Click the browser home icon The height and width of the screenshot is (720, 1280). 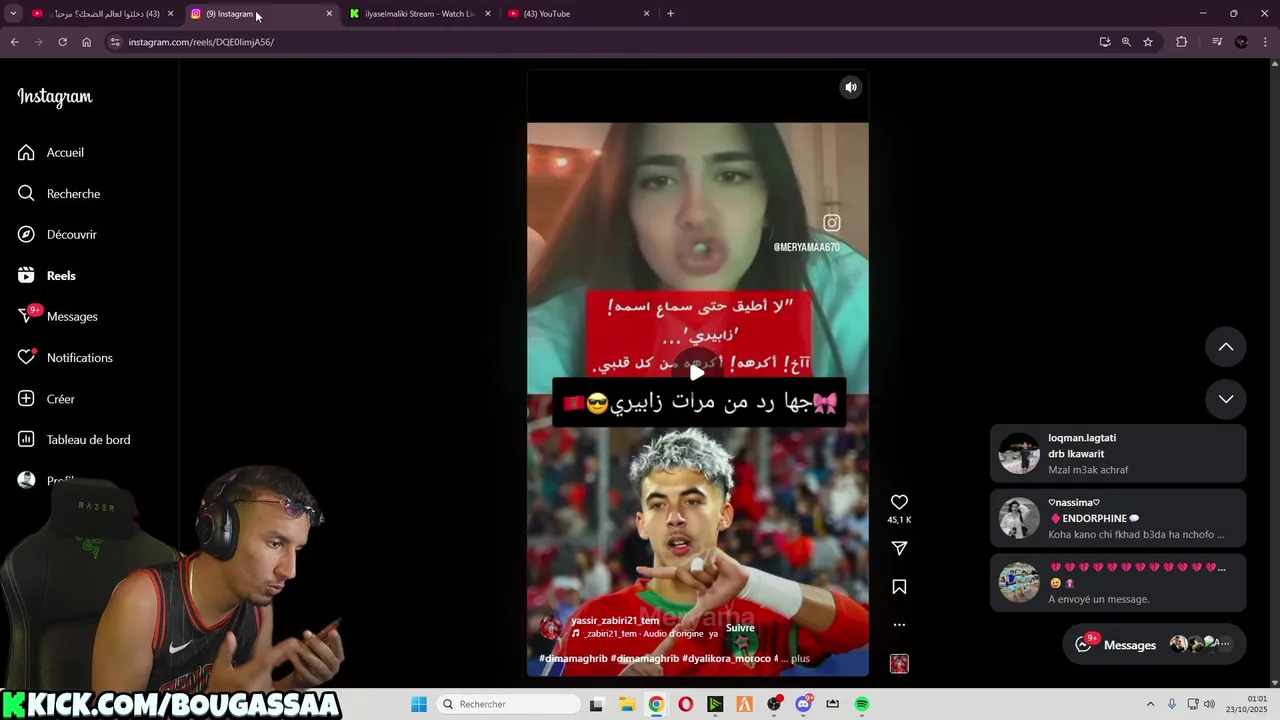[86, 42]
